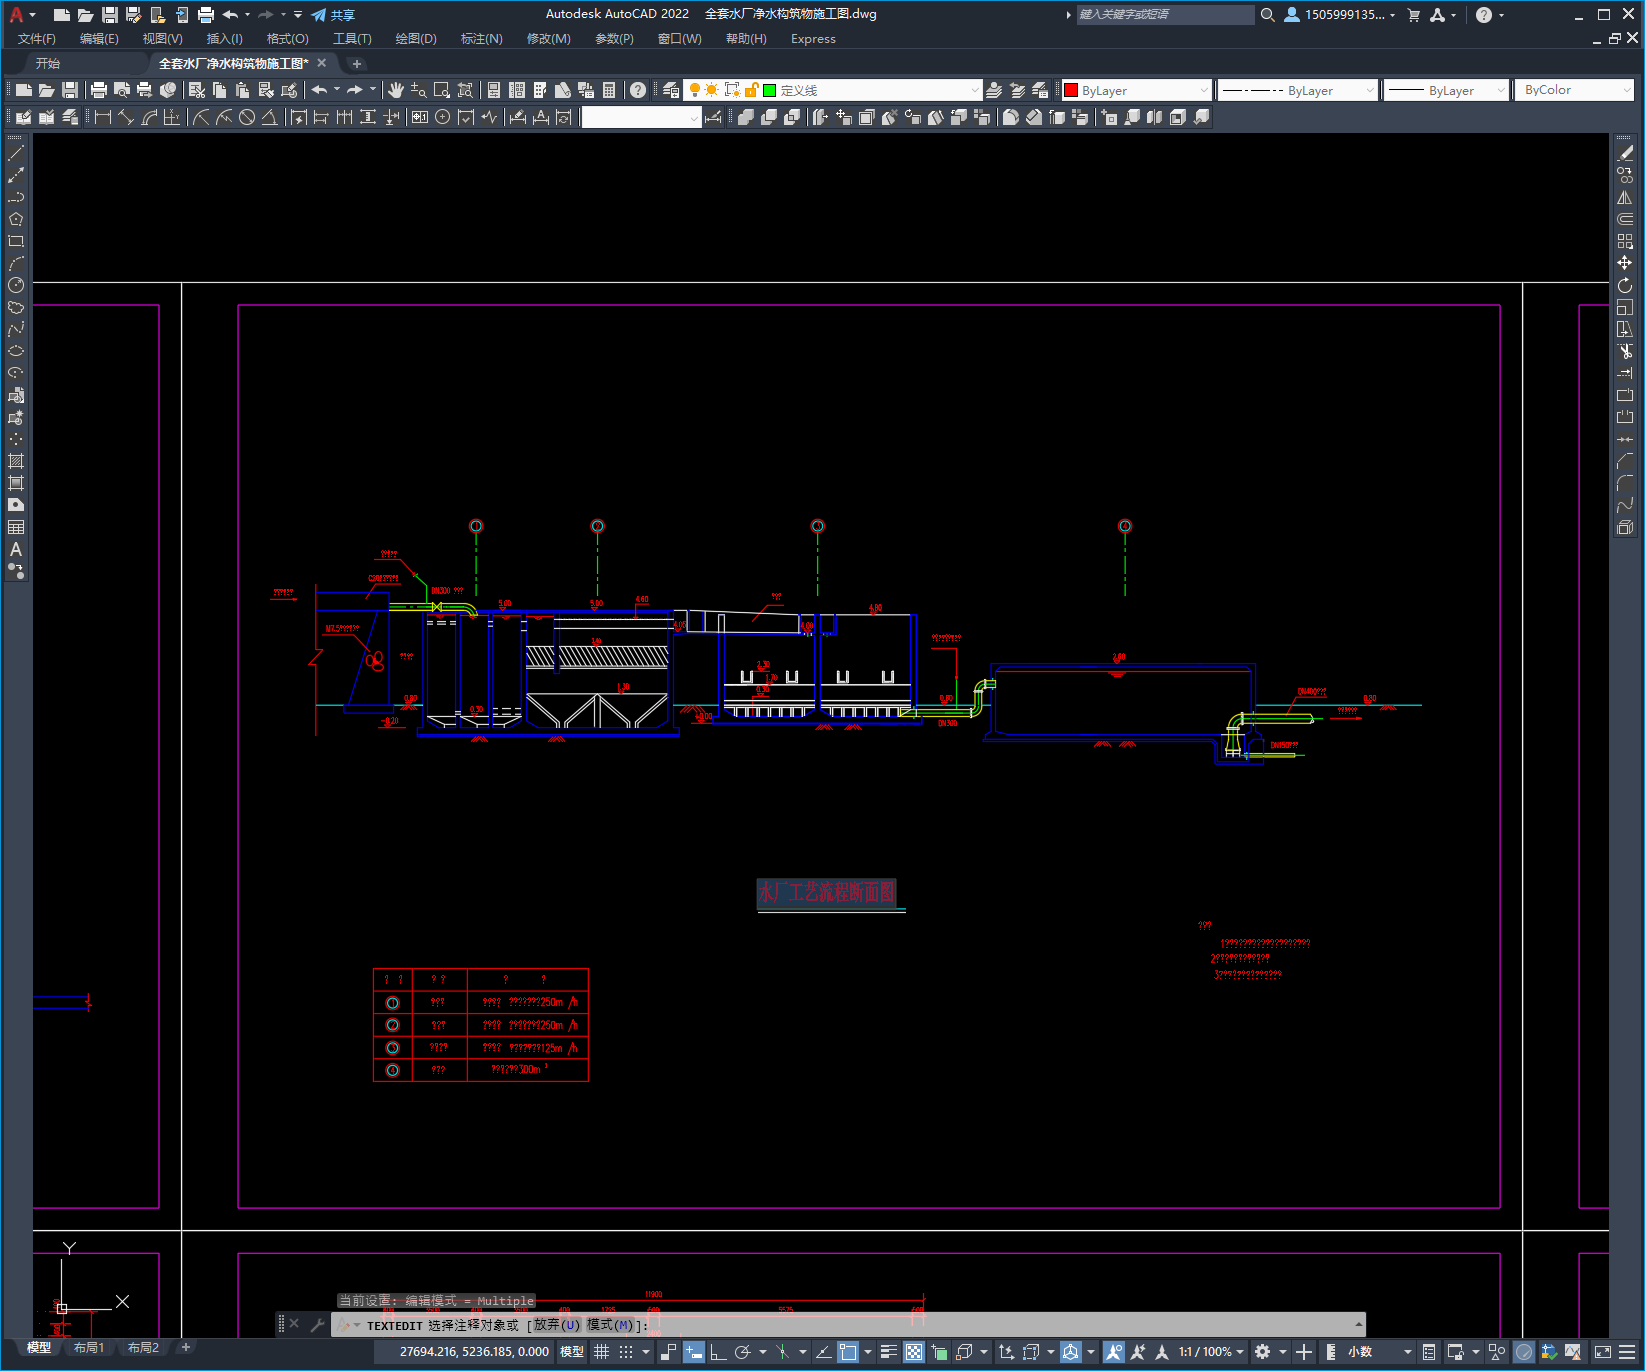1645x1371 pixels.
Task: Click the Plot printer icon in standard toolbar
Action: (99, 90)
